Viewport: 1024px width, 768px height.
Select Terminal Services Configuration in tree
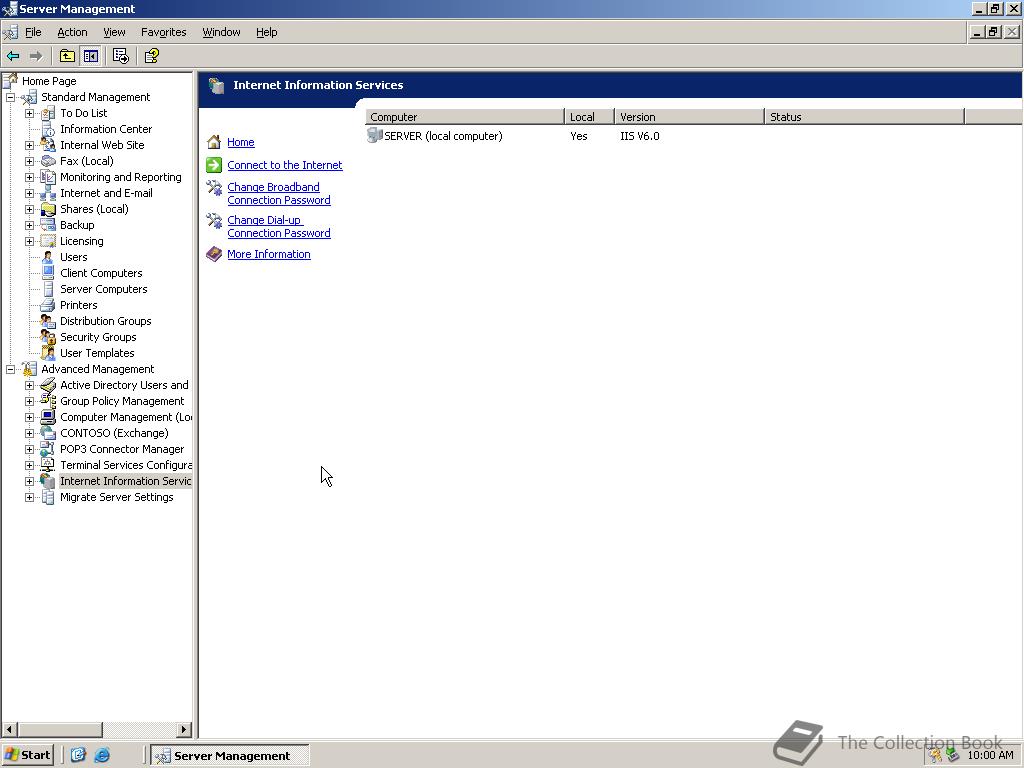click(x=126, y=465)
